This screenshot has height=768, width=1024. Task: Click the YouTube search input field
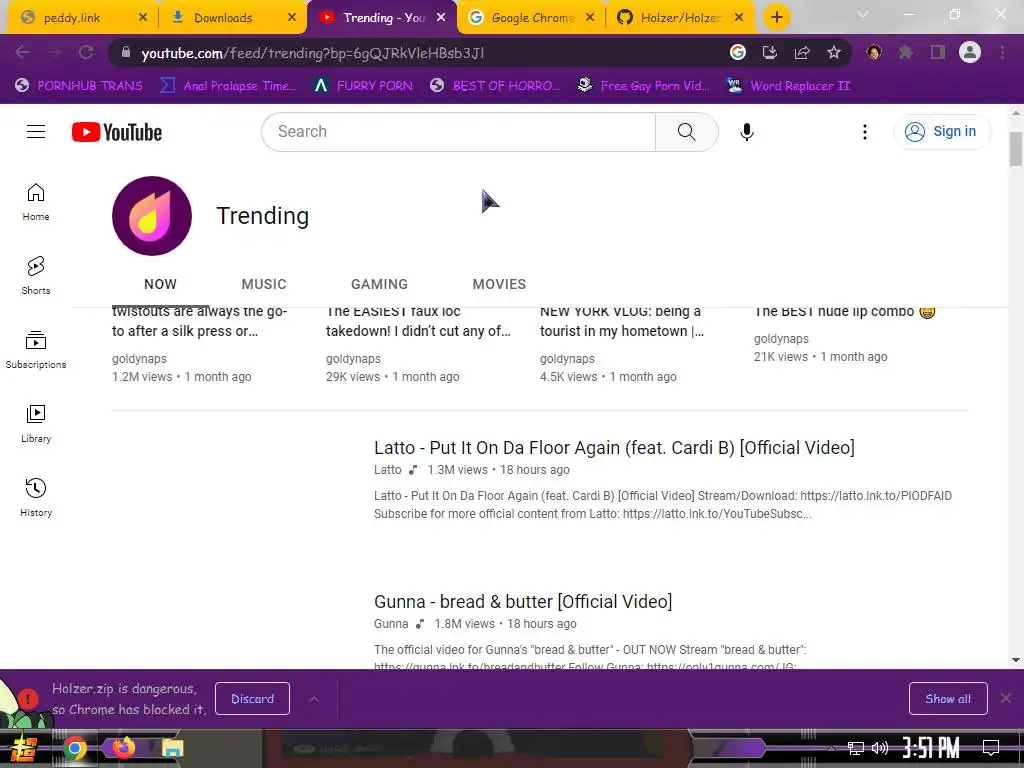458,132
